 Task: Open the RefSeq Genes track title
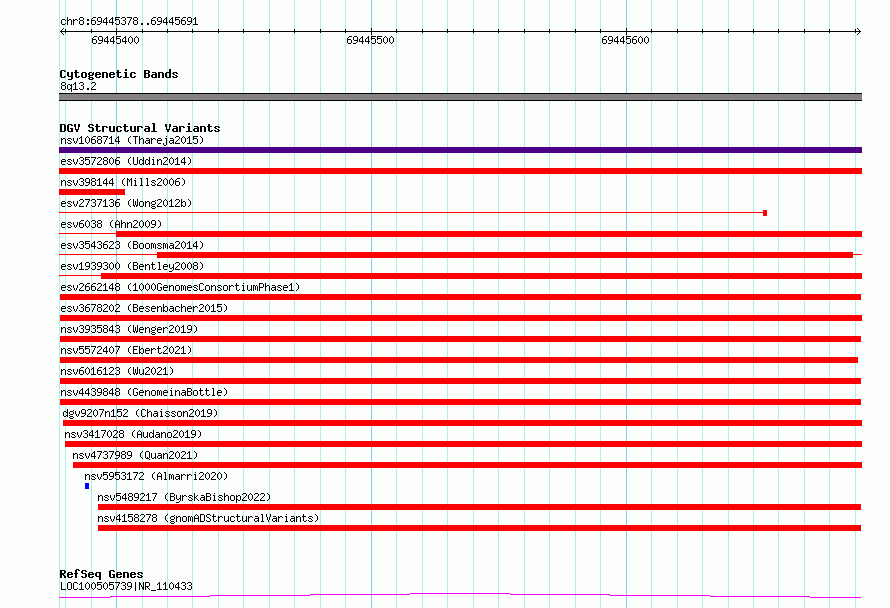[101, 575]
